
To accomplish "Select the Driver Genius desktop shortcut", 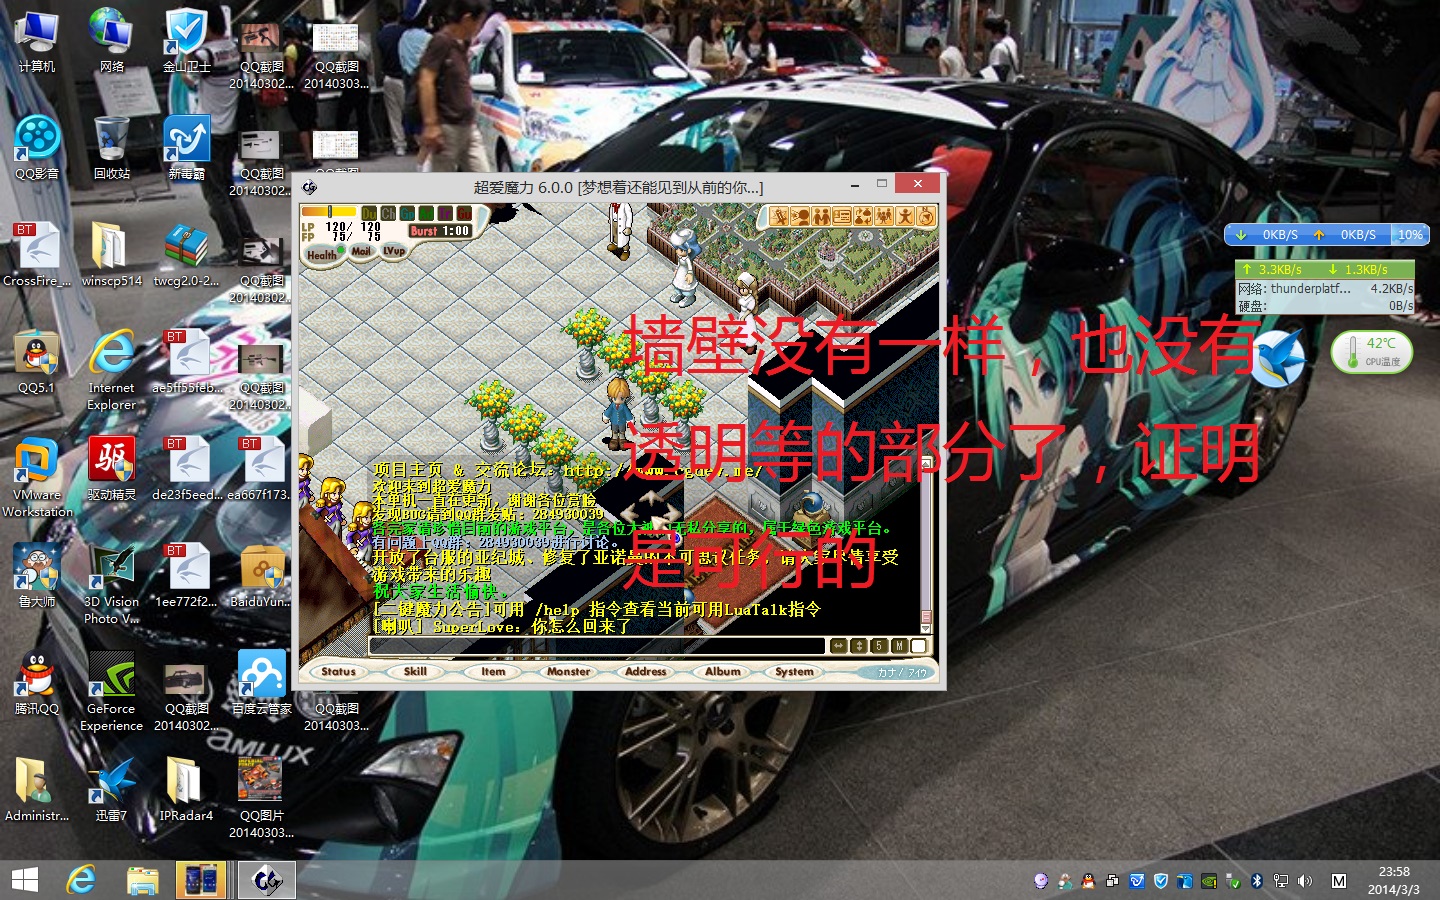I will click(112, 469).
